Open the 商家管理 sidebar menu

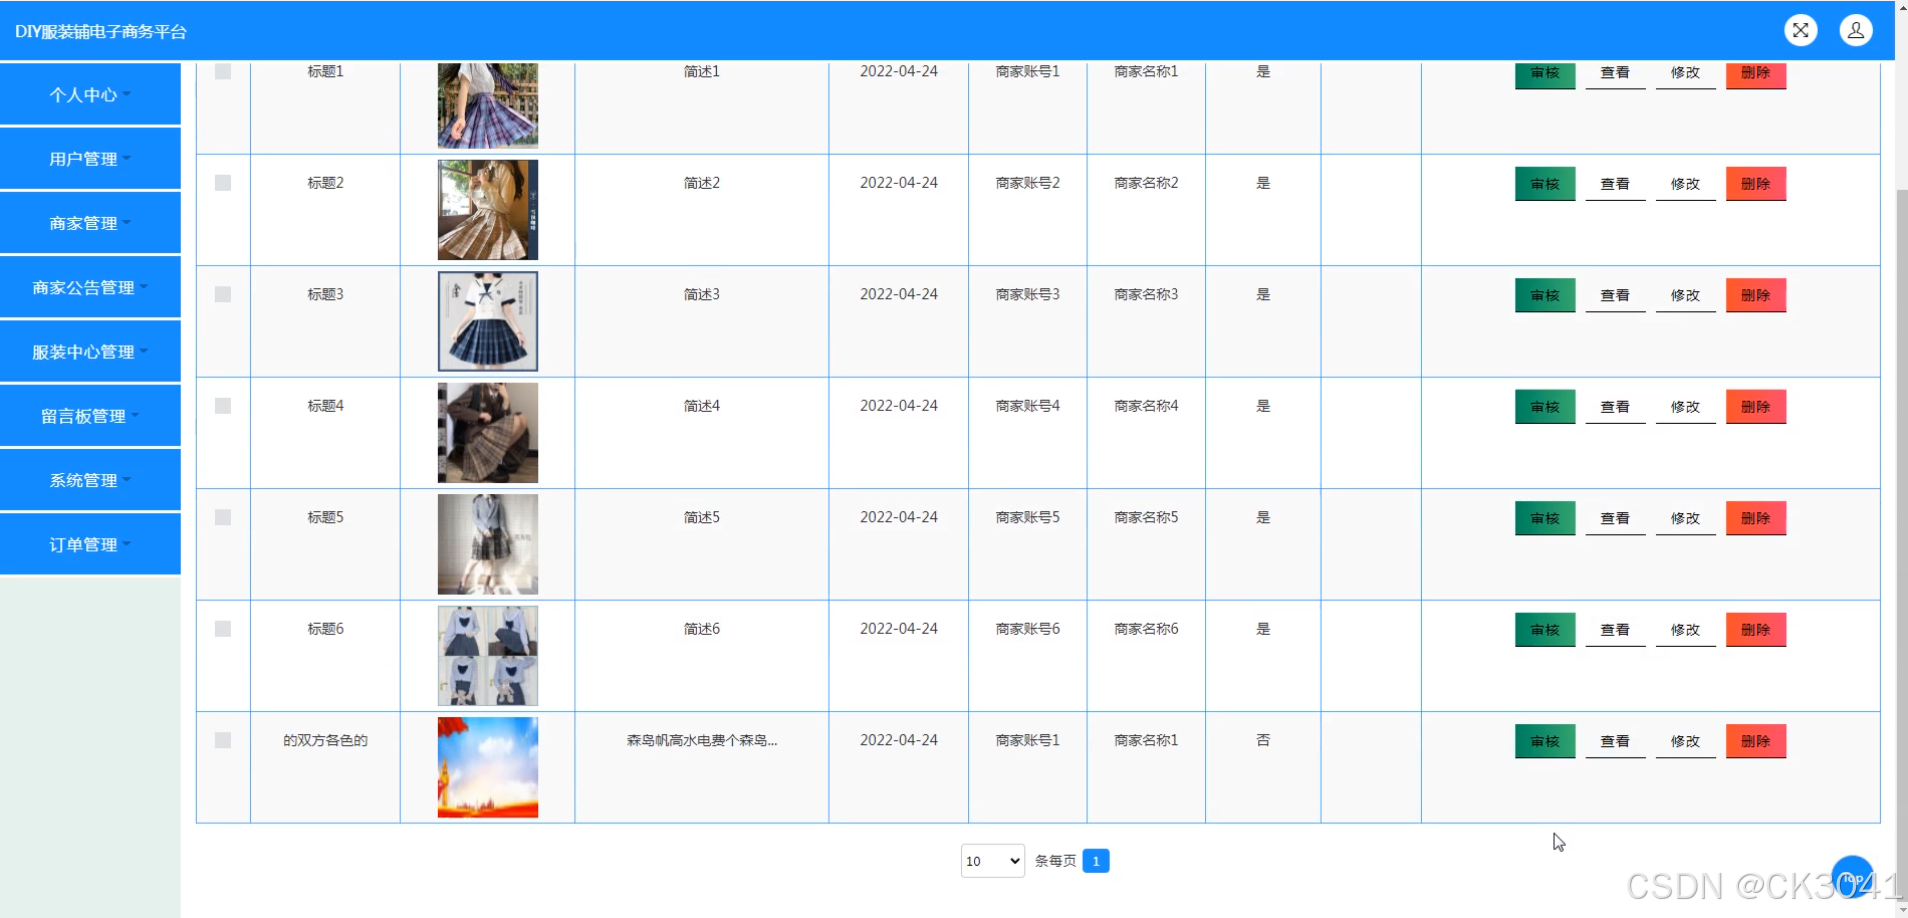click(x=90, y=223)
